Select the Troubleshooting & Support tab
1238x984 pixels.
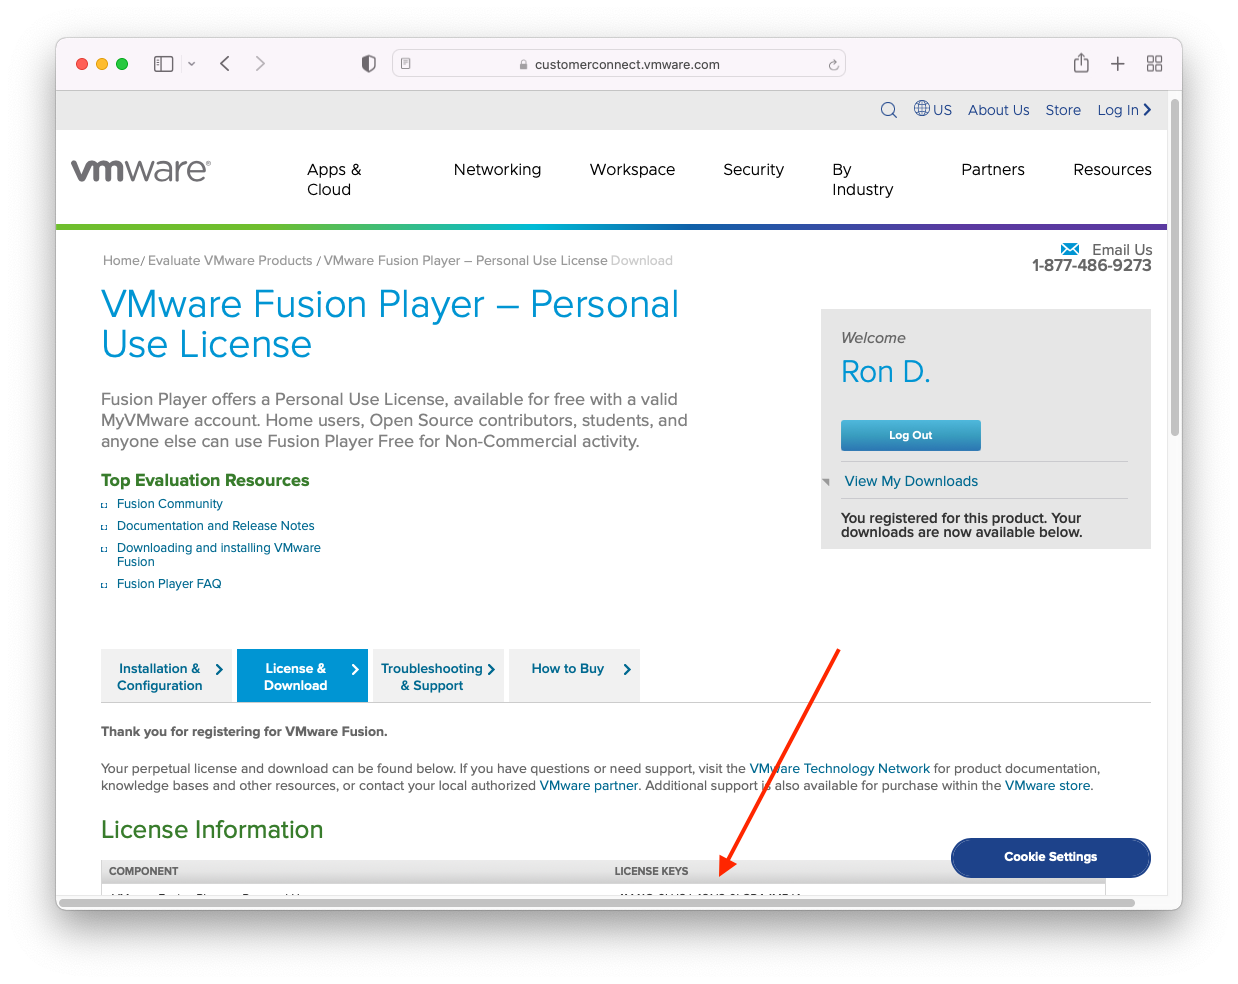pos(437,677)
